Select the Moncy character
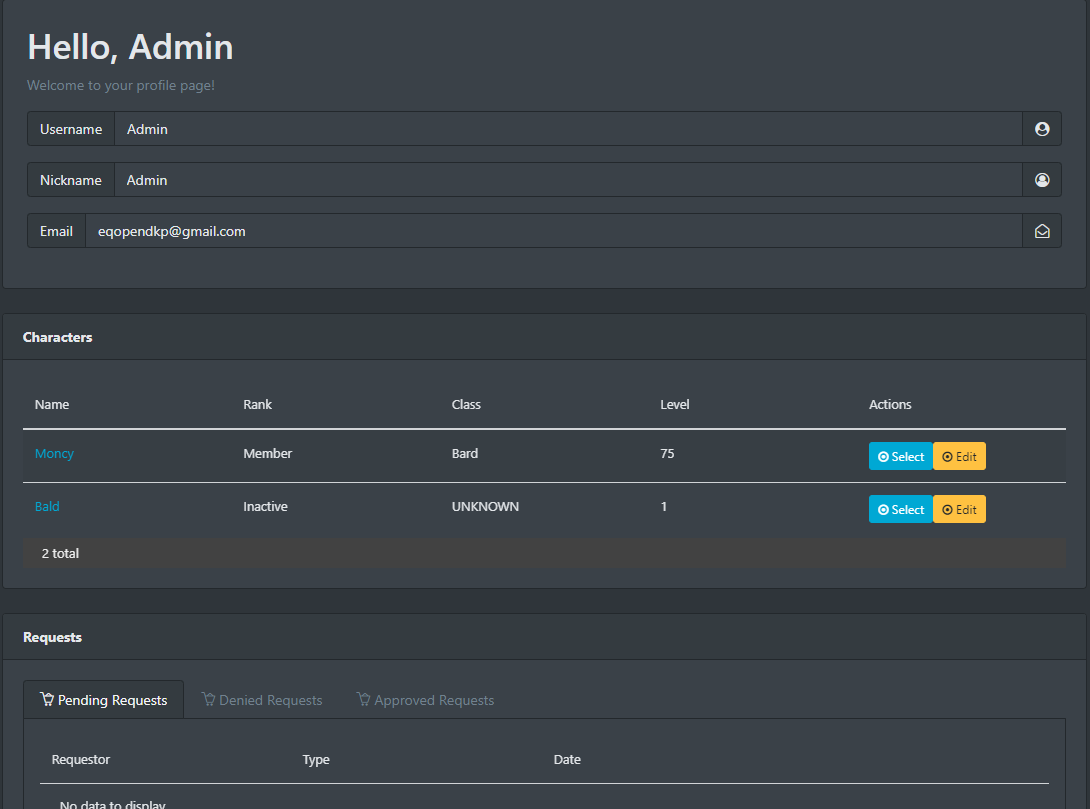This screenshot has width=1090, height=809. tap(900, 457)
